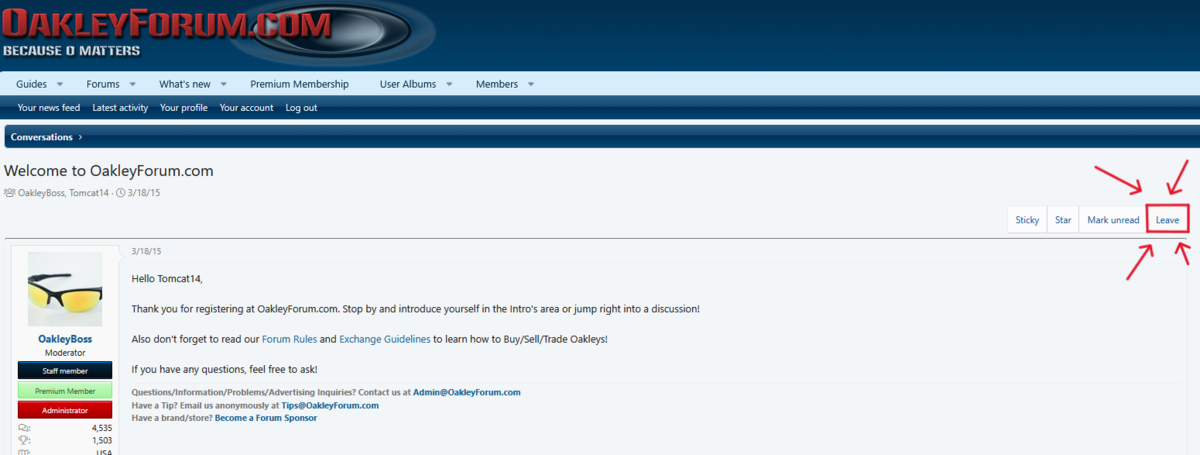Open the Premium Membership menu item
The width and height of the screenshot is (1200, 455).
coord(299,85)
